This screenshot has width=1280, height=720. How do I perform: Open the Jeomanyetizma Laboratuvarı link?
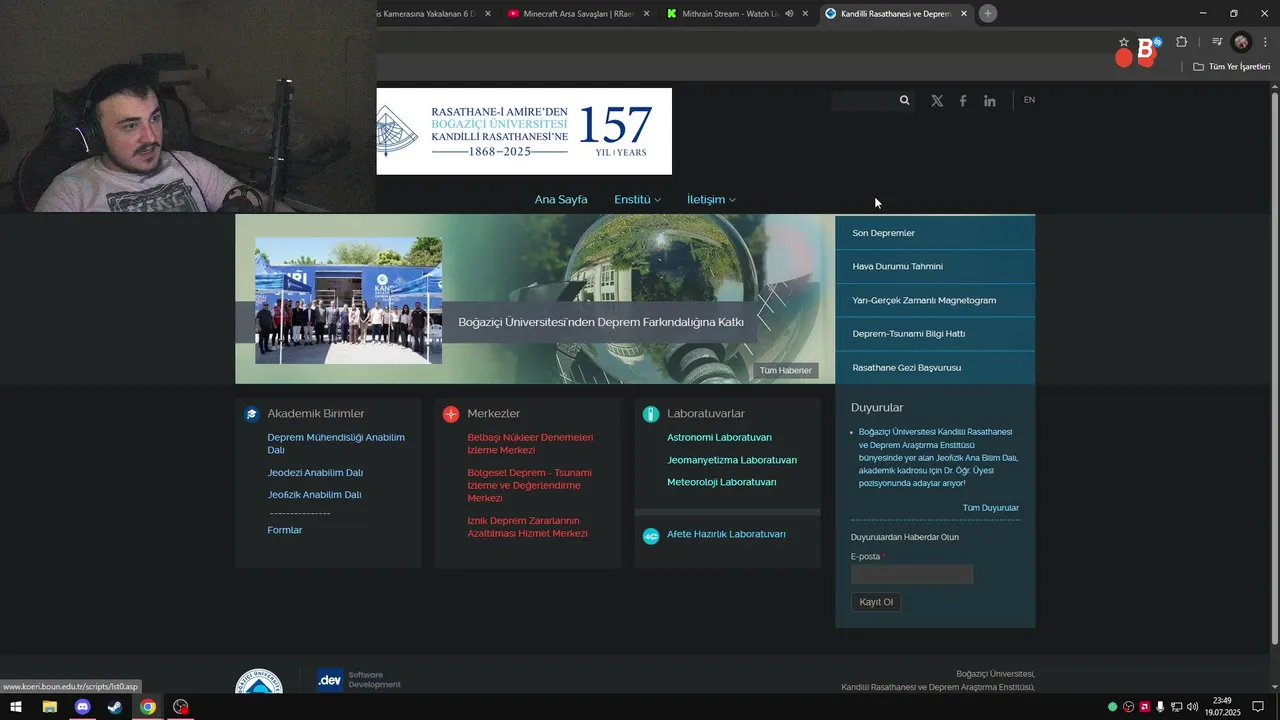pos(732,460)
